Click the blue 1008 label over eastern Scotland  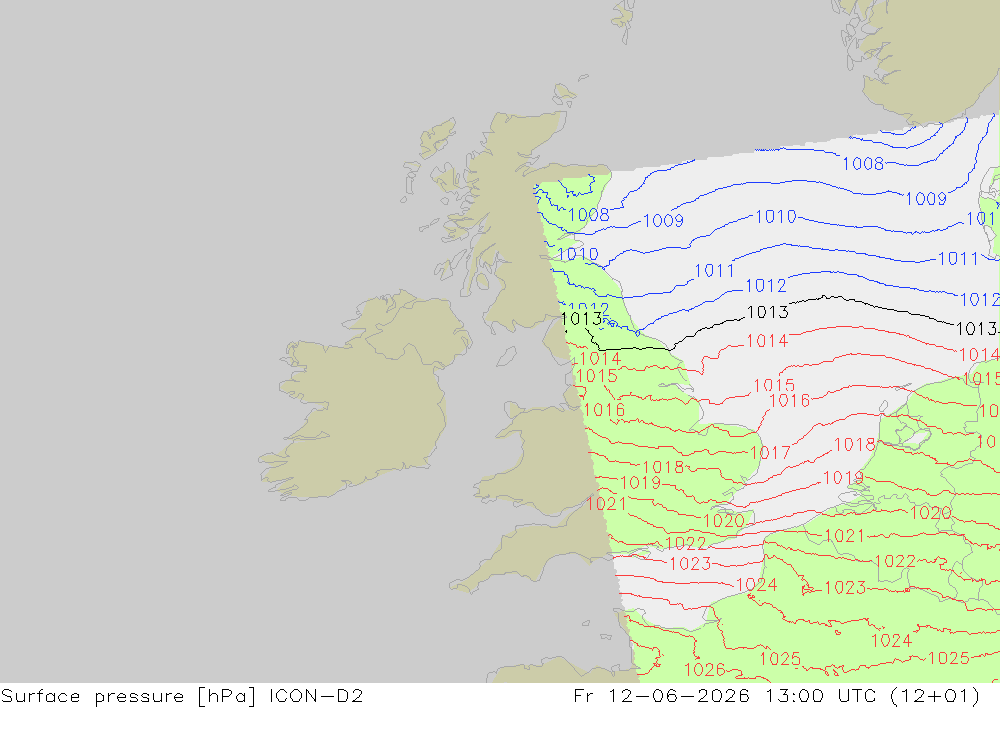point(589,215)
